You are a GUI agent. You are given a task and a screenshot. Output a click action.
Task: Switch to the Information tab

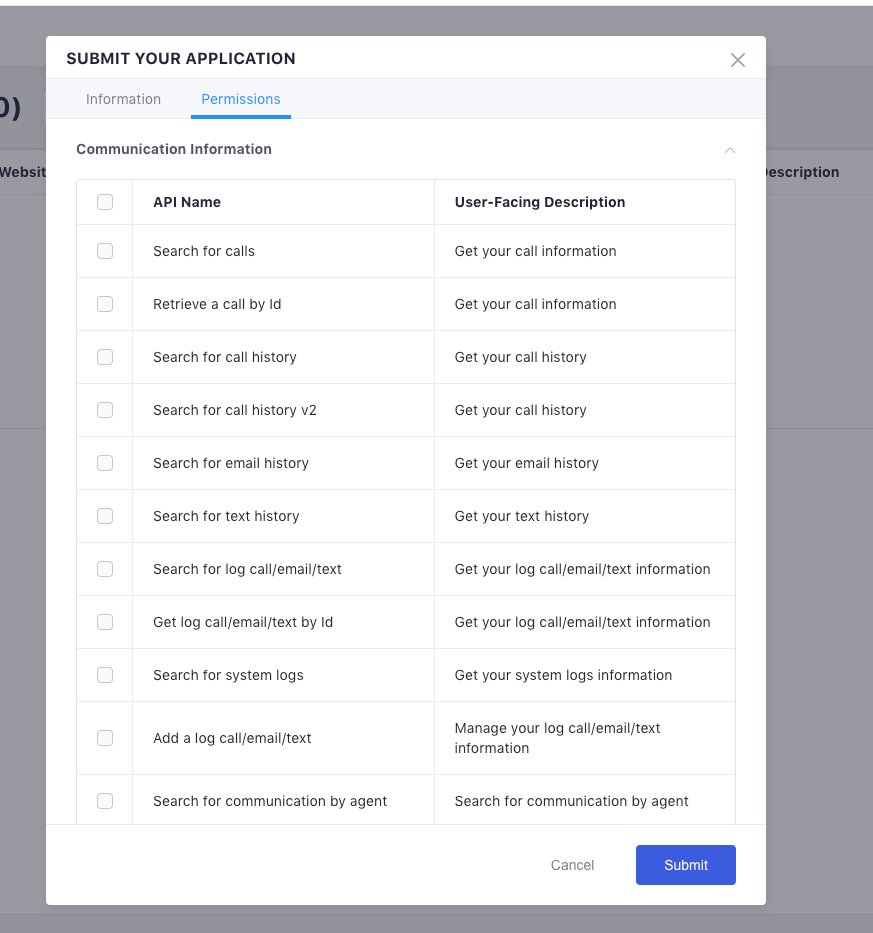point(123,99)
